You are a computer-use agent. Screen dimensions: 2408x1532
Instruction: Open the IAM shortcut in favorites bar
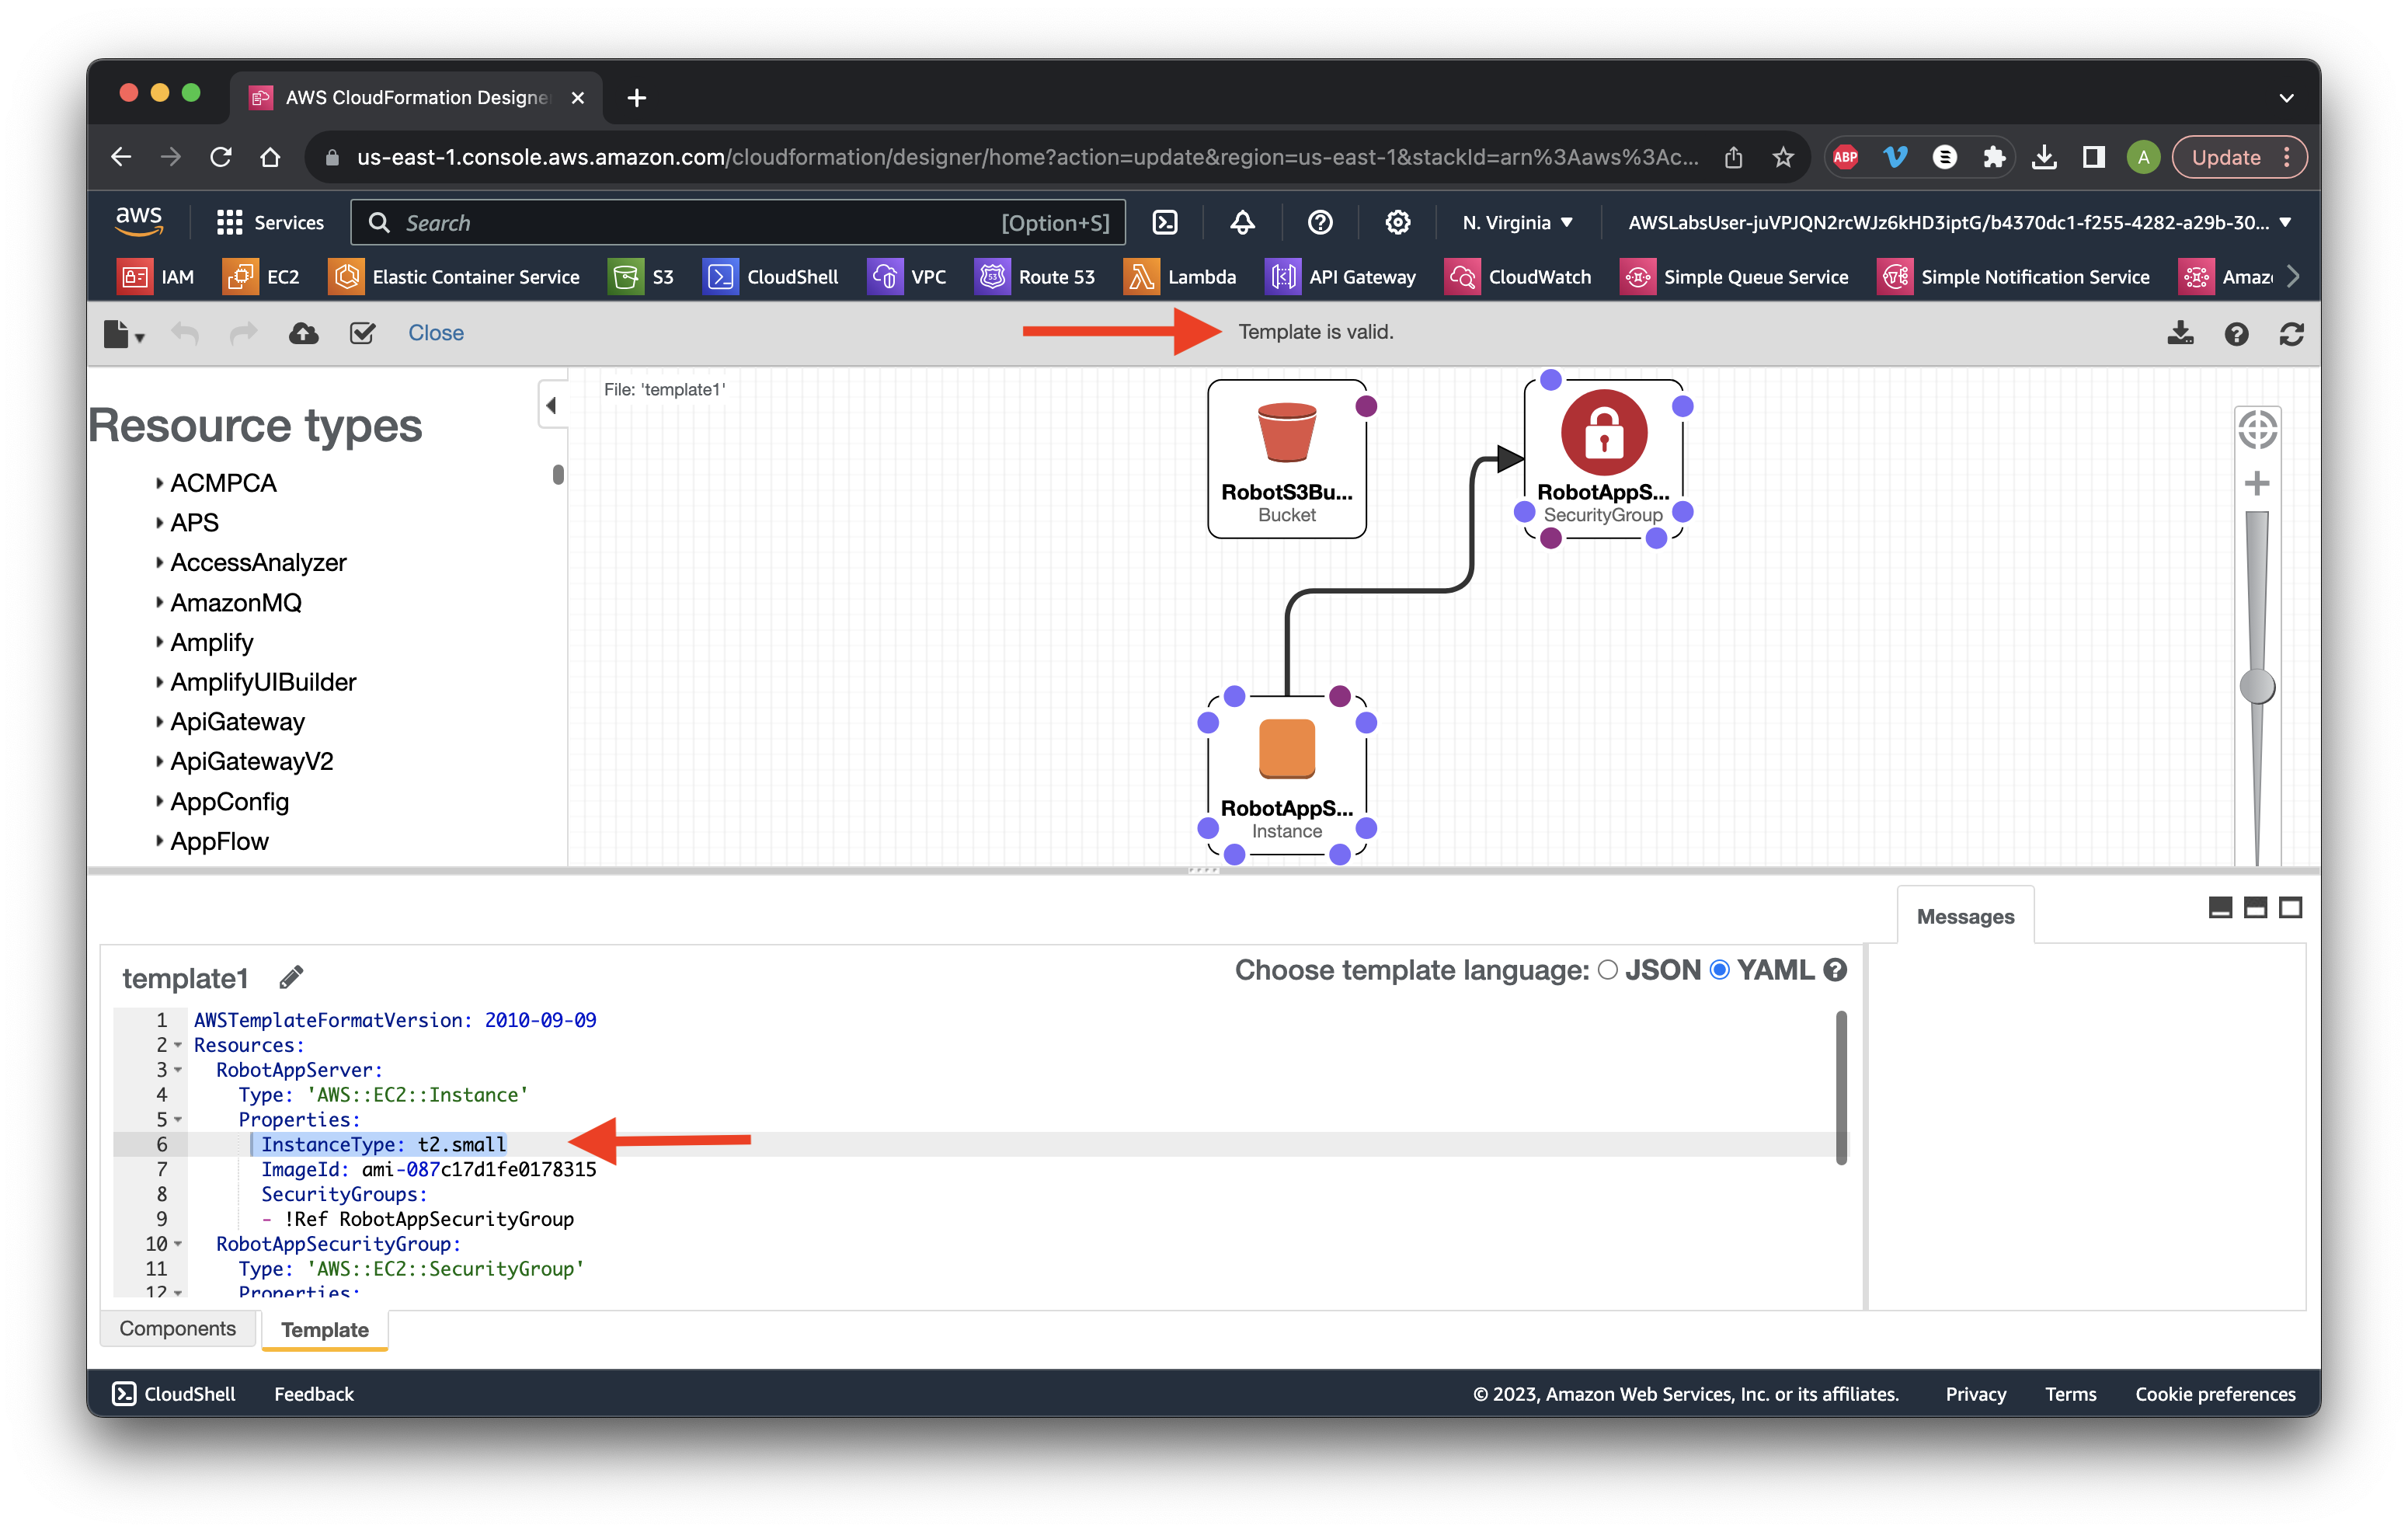click(157, 277)
